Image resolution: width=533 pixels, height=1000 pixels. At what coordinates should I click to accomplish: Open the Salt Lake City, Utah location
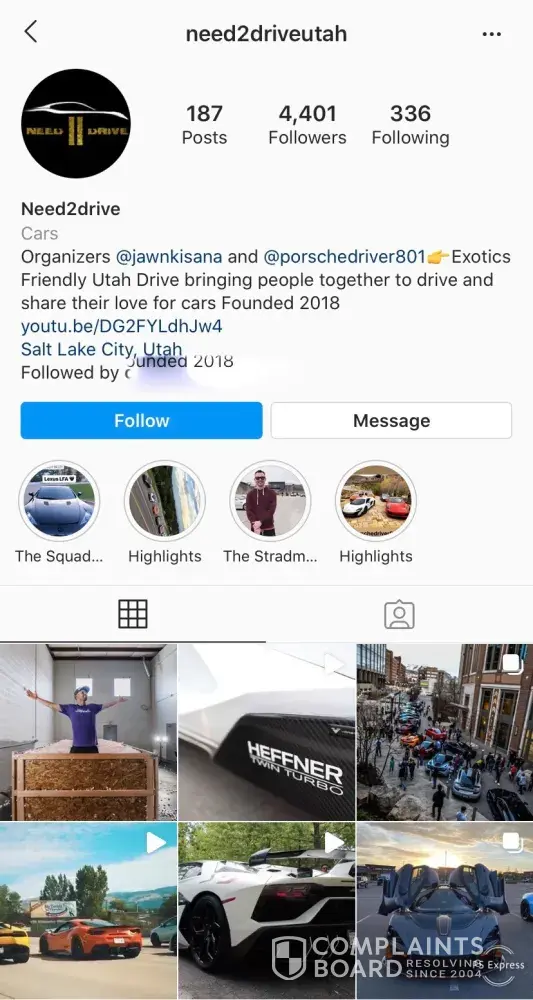101,349
